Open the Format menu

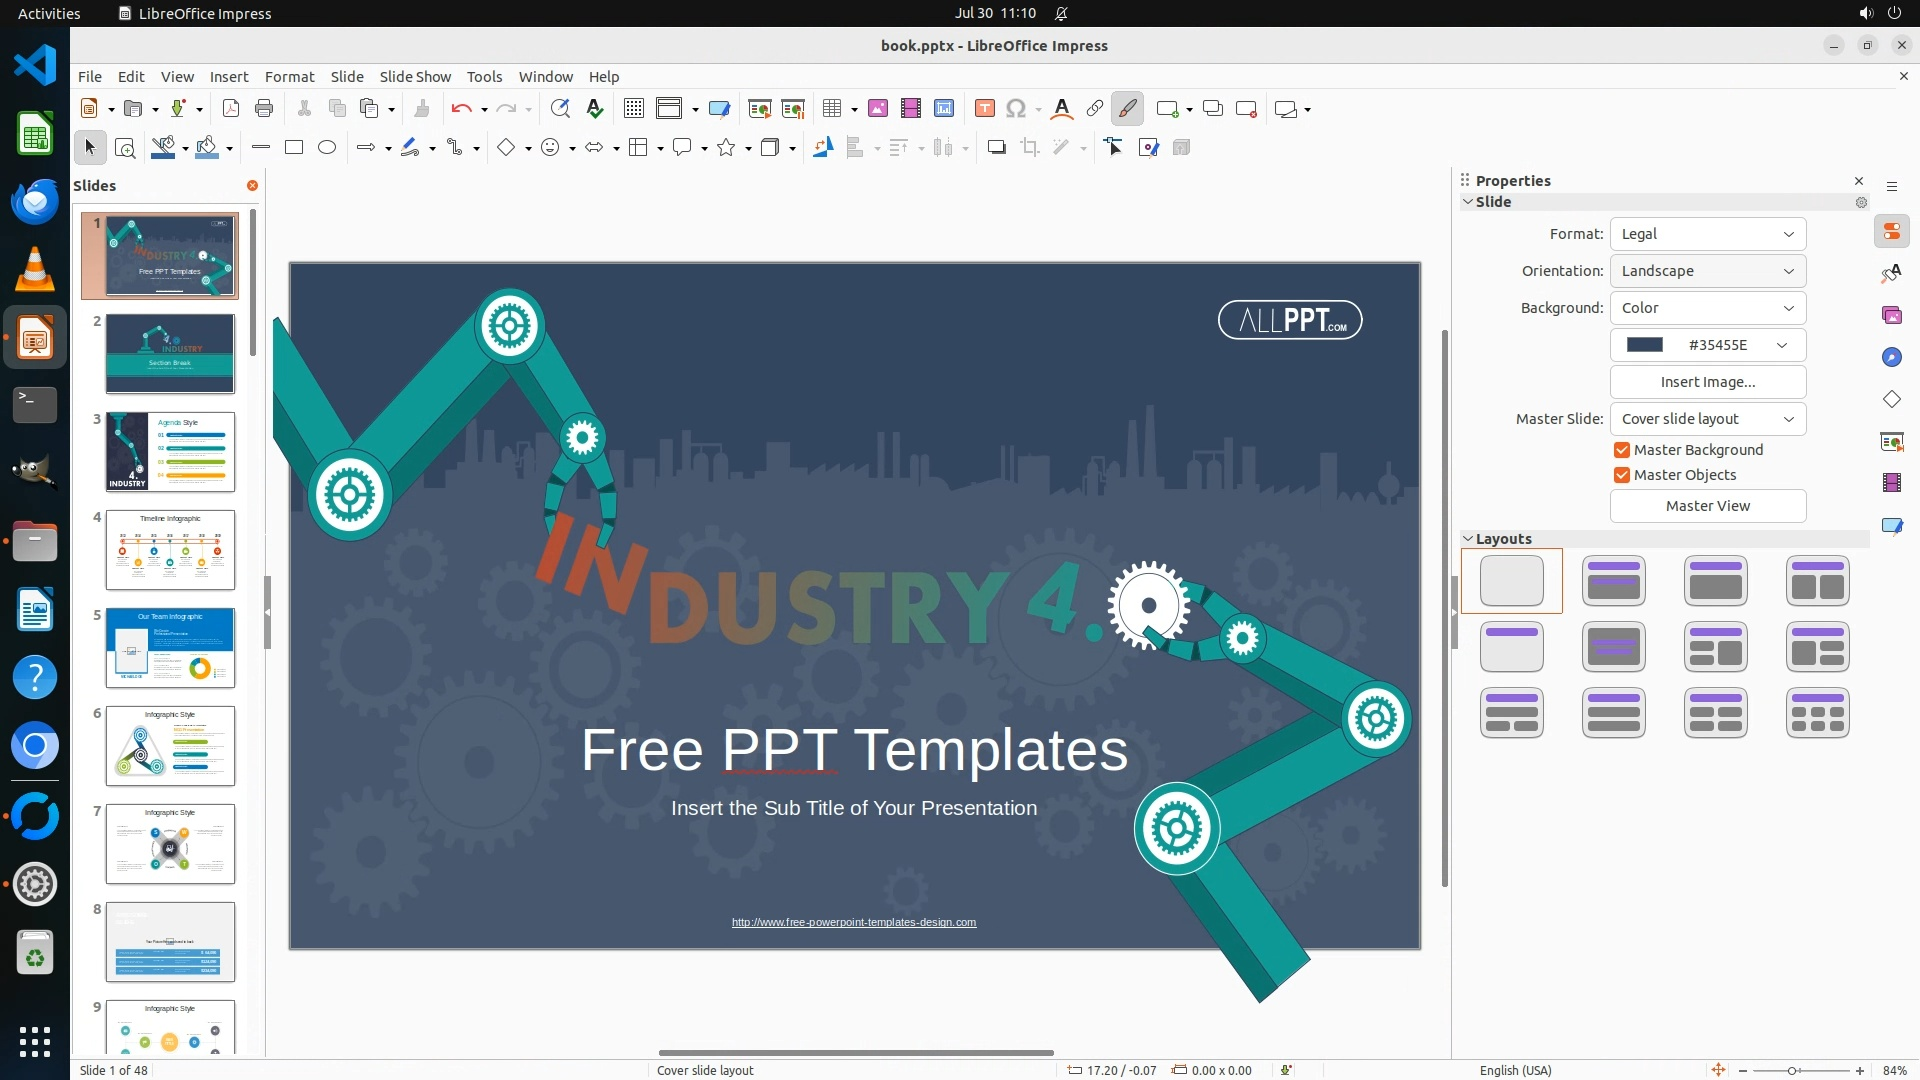[289, 77]
